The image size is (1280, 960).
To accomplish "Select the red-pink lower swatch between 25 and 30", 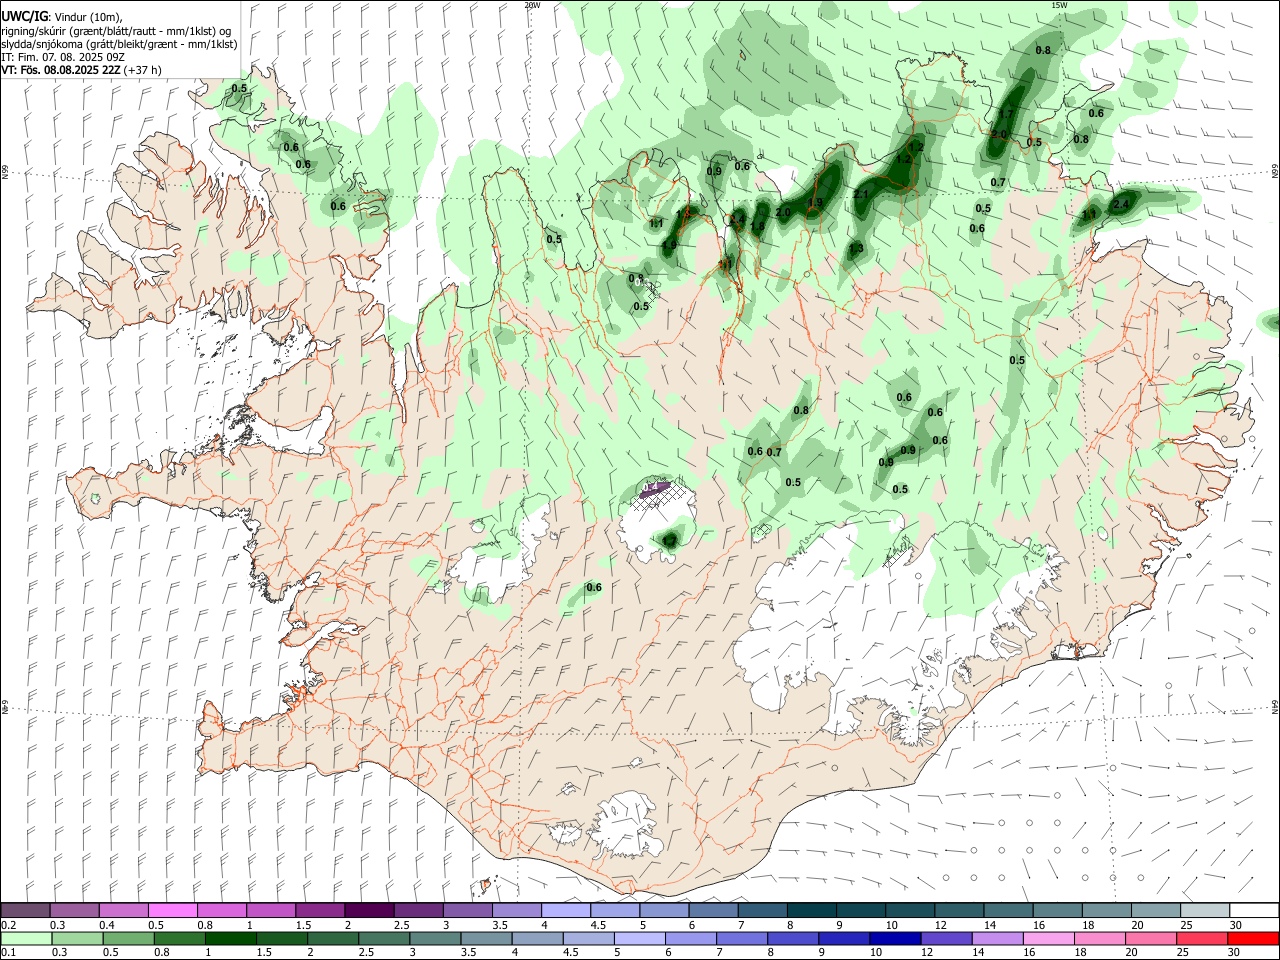I will (1202, 938).
